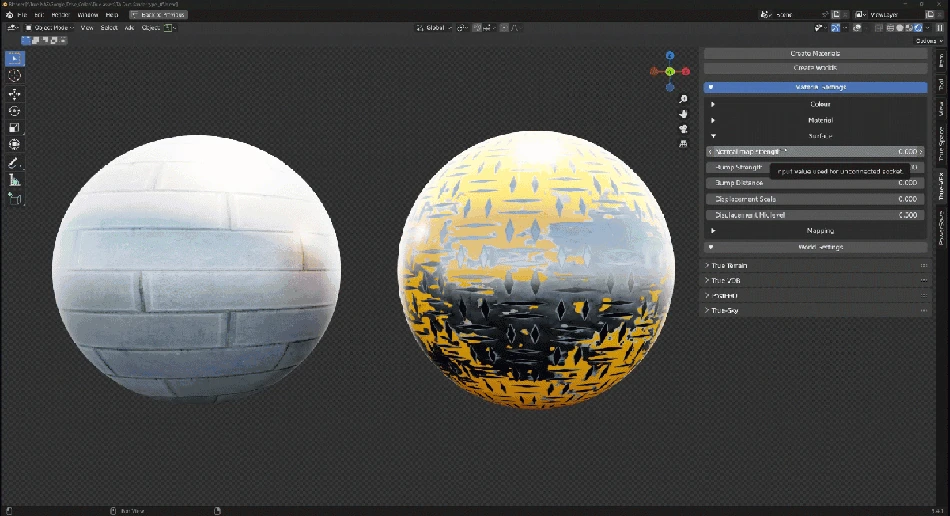Toggle camera view in the viewport
Viewport: 950px width, 516px height.
(683, 129)
